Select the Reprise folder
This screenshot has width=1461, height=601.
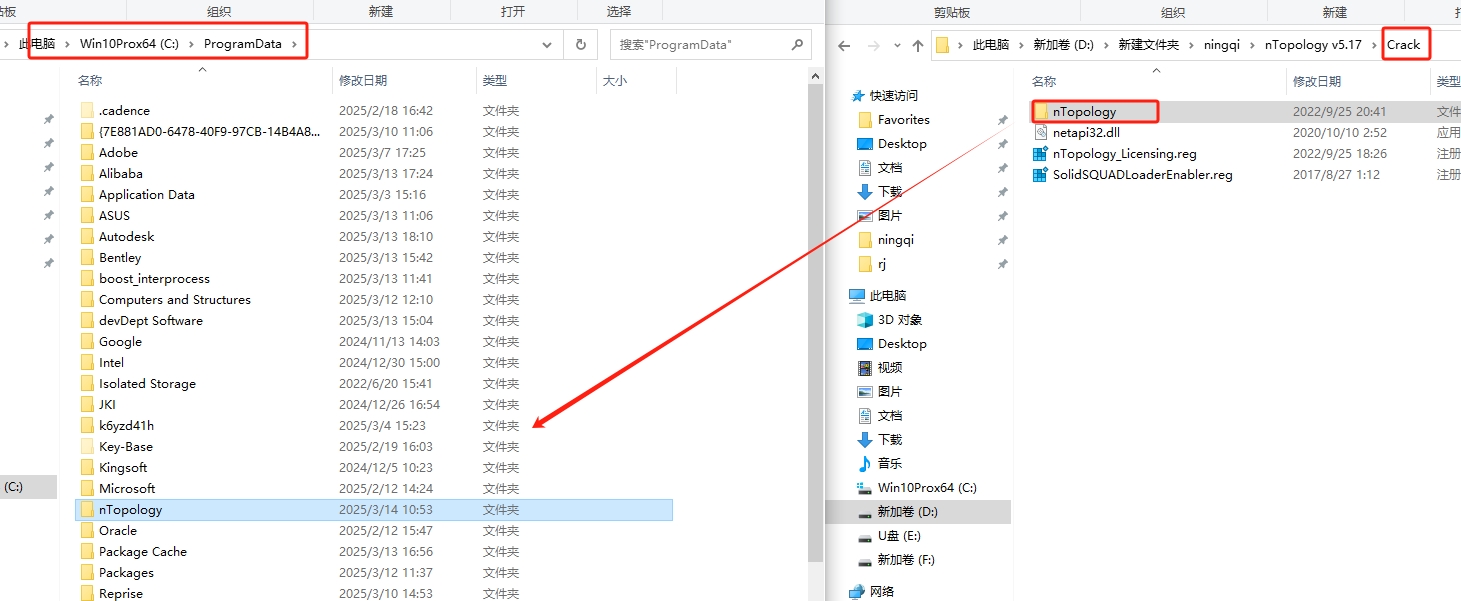tap(120, 593)
